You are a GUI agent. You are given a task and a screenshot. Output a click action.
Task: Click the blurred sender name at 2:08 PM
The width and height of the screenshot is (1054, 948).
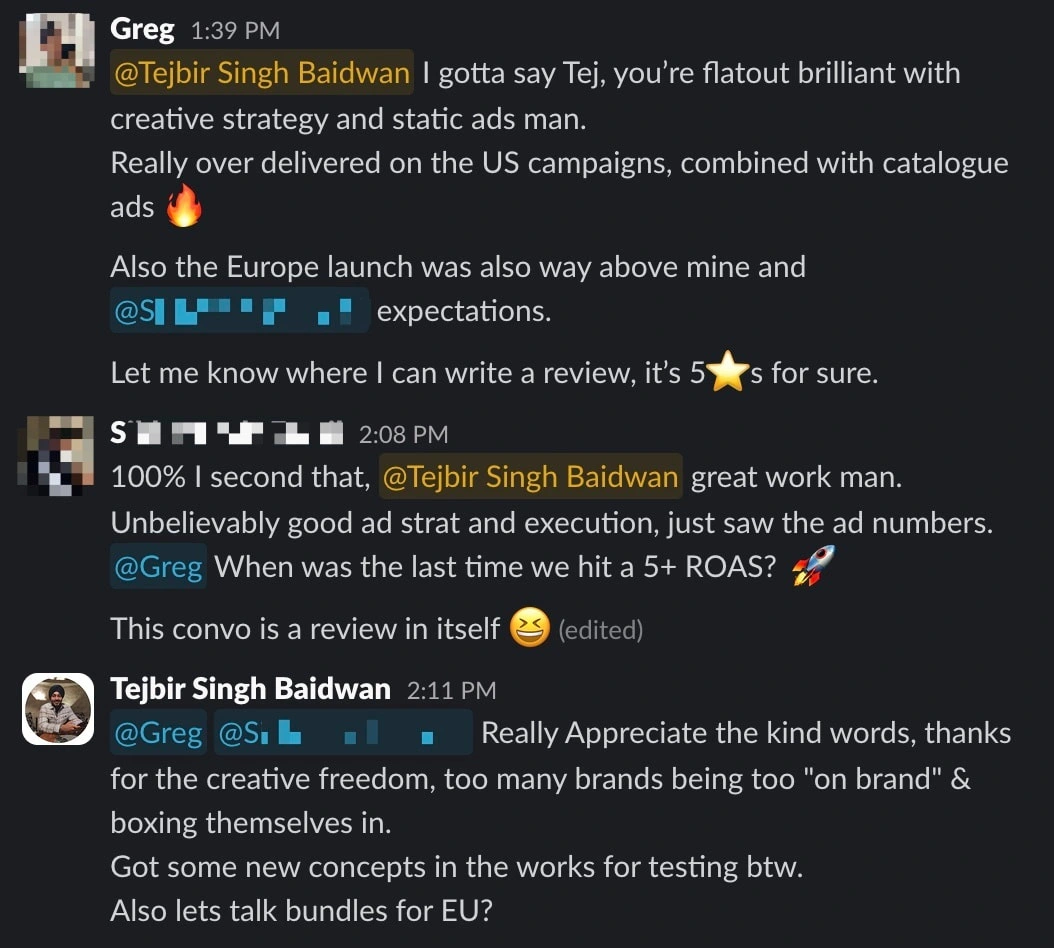pos(227,433)
